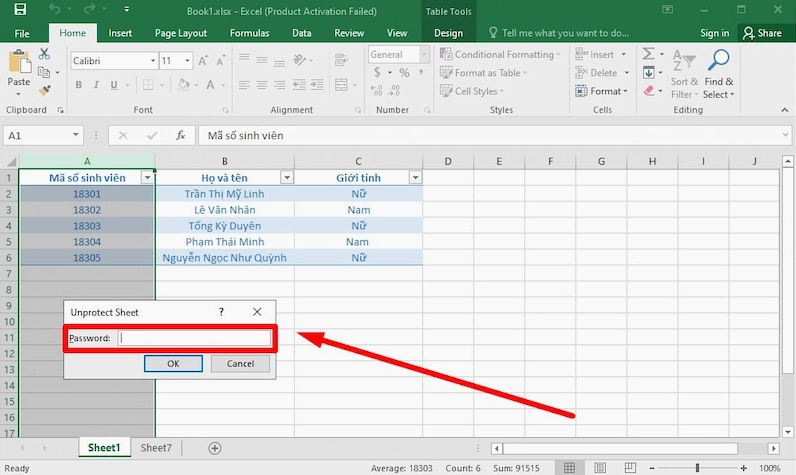The height and width of the screenshot is (475, 796).
Task: Click the Merge & Center icon
Action: click(x=342, y=85)
